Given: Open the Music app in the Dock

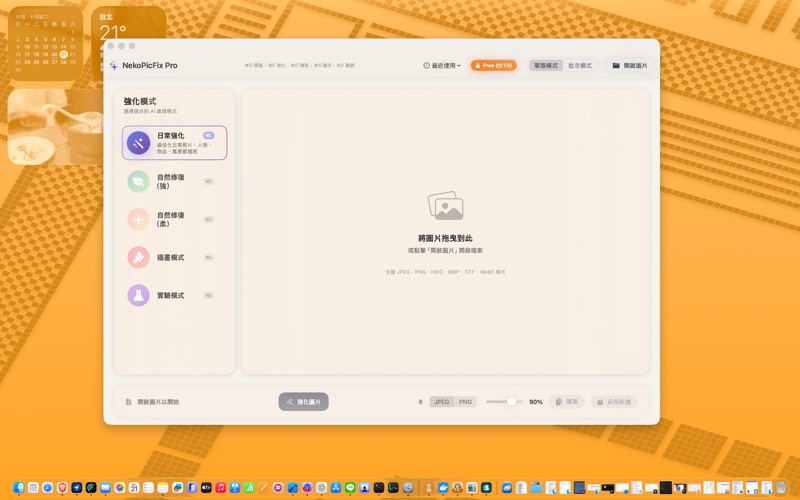Looking at the screenshot, I should click(x=220, y=487).
